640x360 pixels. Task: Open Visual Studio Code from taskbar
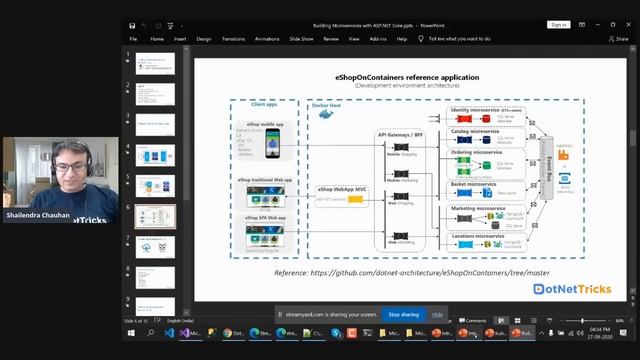[x=169, y=333]
